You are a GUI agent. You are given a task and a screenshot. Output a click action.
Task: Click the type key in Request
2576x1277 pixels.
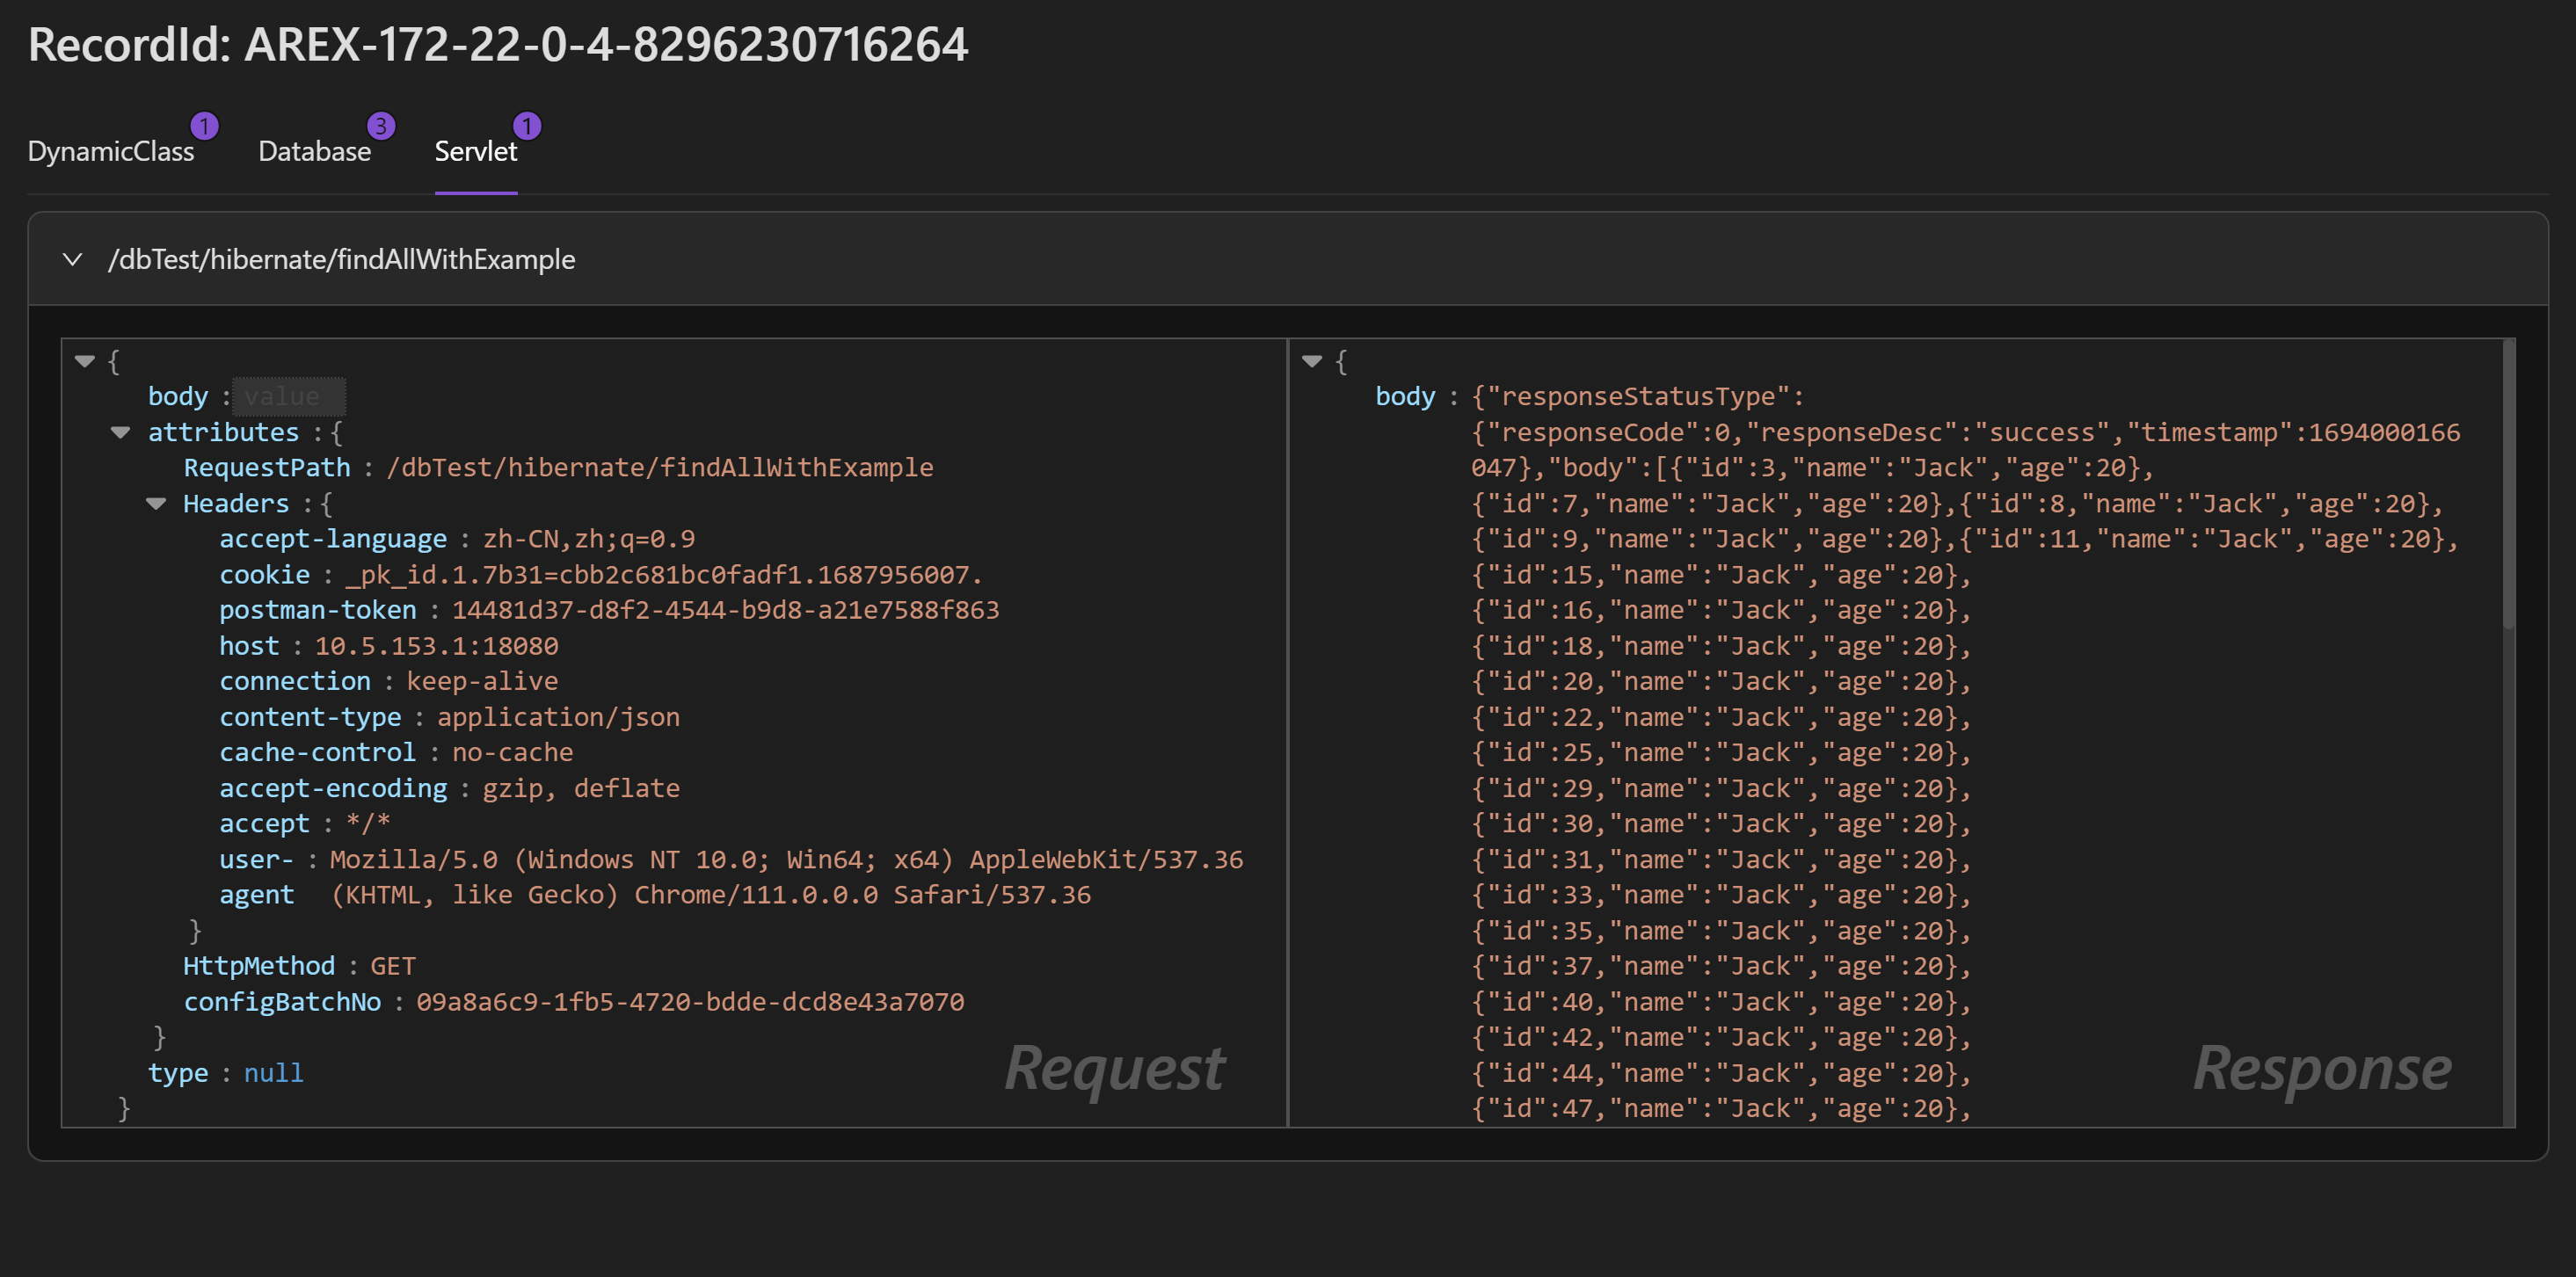[178, 1073]
